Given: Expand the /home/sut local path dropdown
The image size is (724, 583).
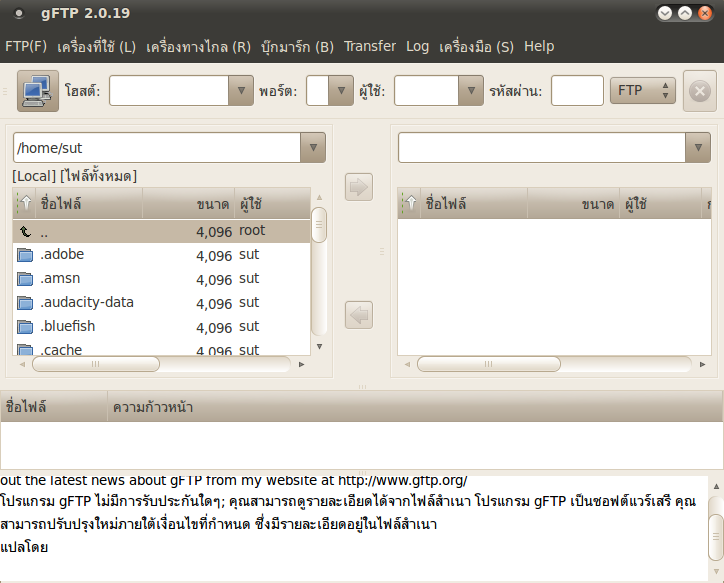Looking at the screenshot, I should click(313, 148).
